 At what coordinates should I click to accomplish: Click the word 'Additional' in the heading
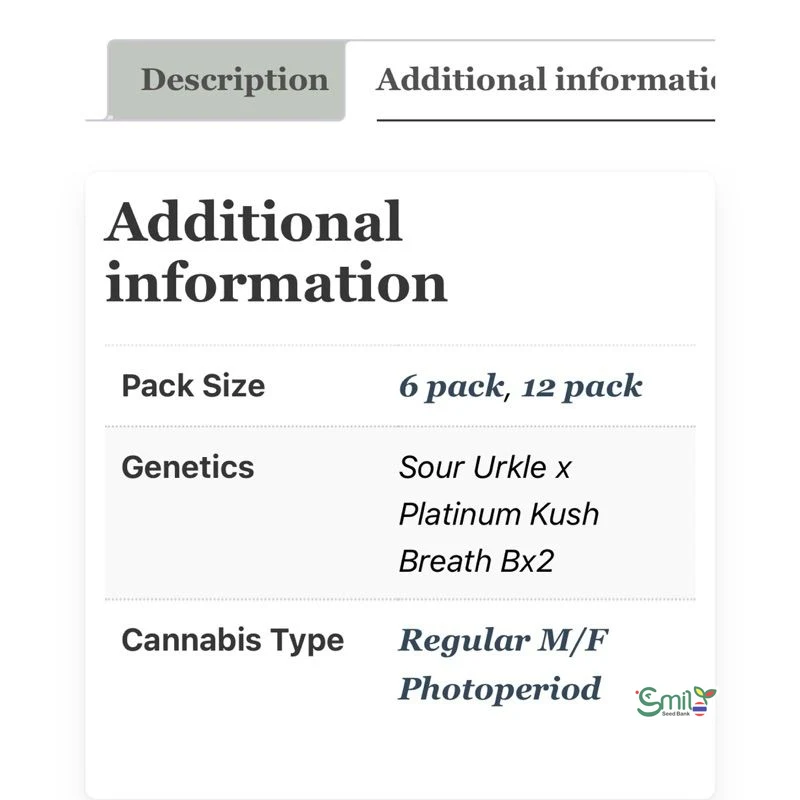pyautogui.click(x=254, y=222)
